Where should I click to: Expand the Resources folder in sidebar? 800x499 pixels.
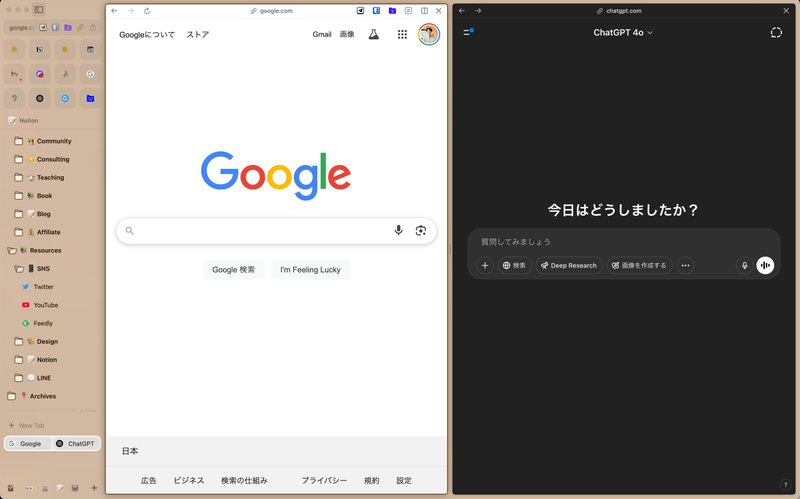pyautogui.click(x=45, y=250)
